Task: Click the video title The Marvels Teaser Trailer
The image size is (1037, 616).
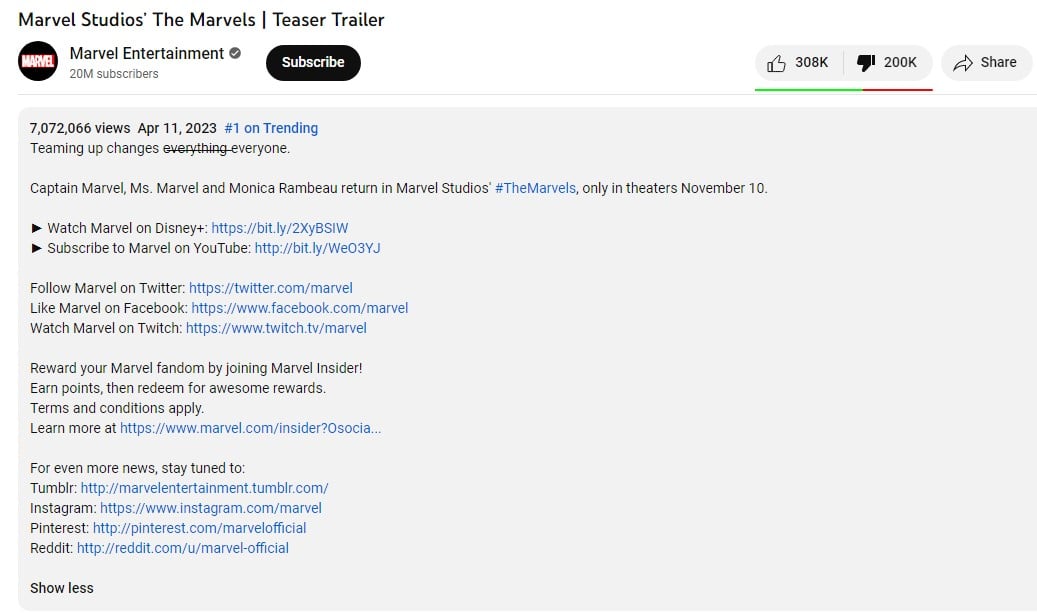Action: pos(201,20)
